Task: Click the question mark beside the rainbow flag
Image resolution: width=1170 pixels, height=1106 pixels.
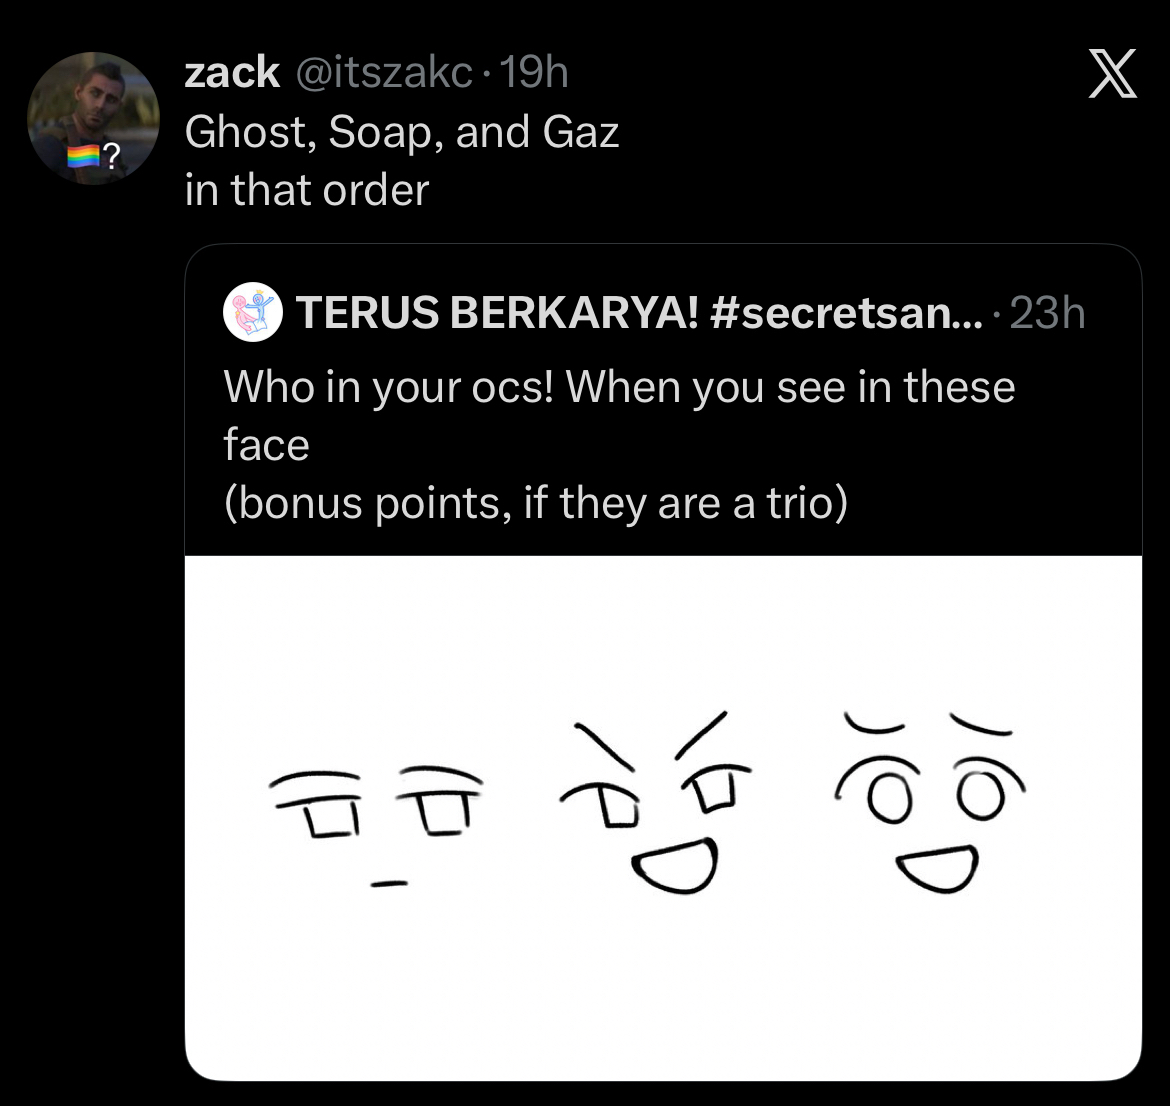Action: 112,156
